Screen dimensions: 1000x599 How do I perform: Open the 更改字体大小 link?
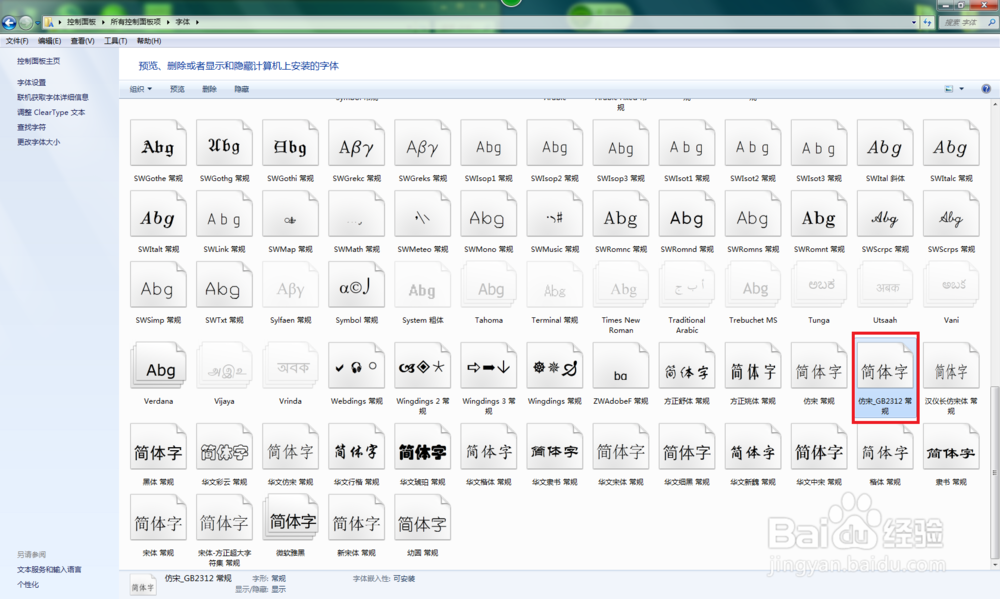click(x=38, y=142)
